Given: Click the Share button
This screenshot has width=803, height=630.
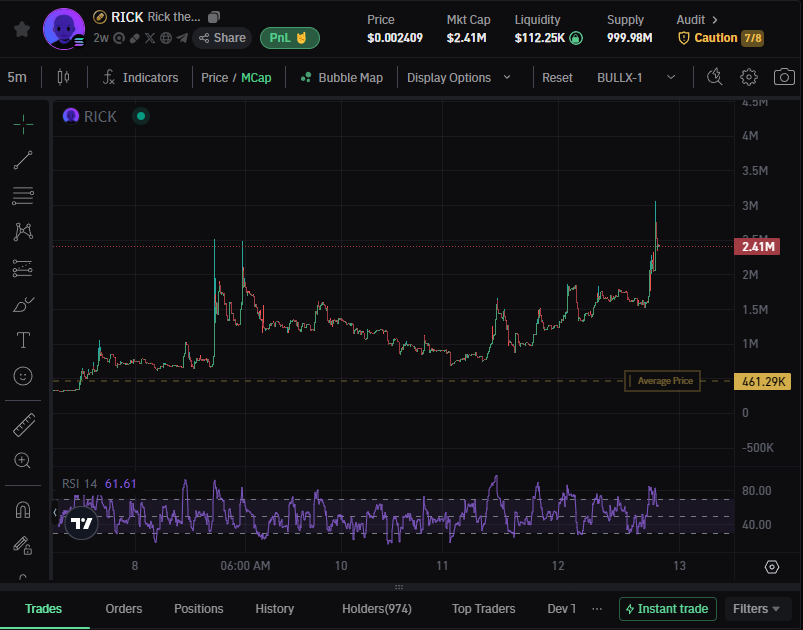Looking at the screenshot, I should [222, 38].
